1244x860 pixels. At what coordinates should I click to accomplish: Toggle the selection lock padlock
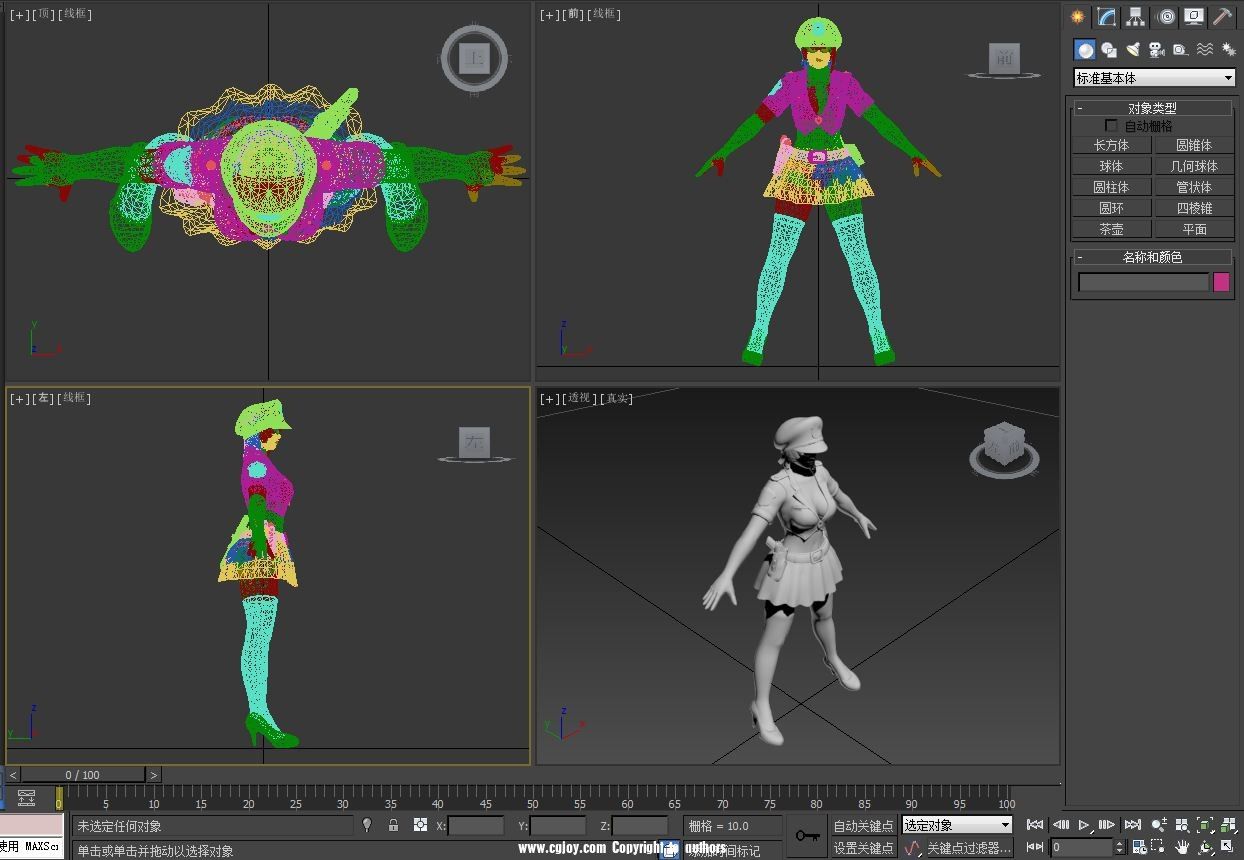click(x=393, y=825)
